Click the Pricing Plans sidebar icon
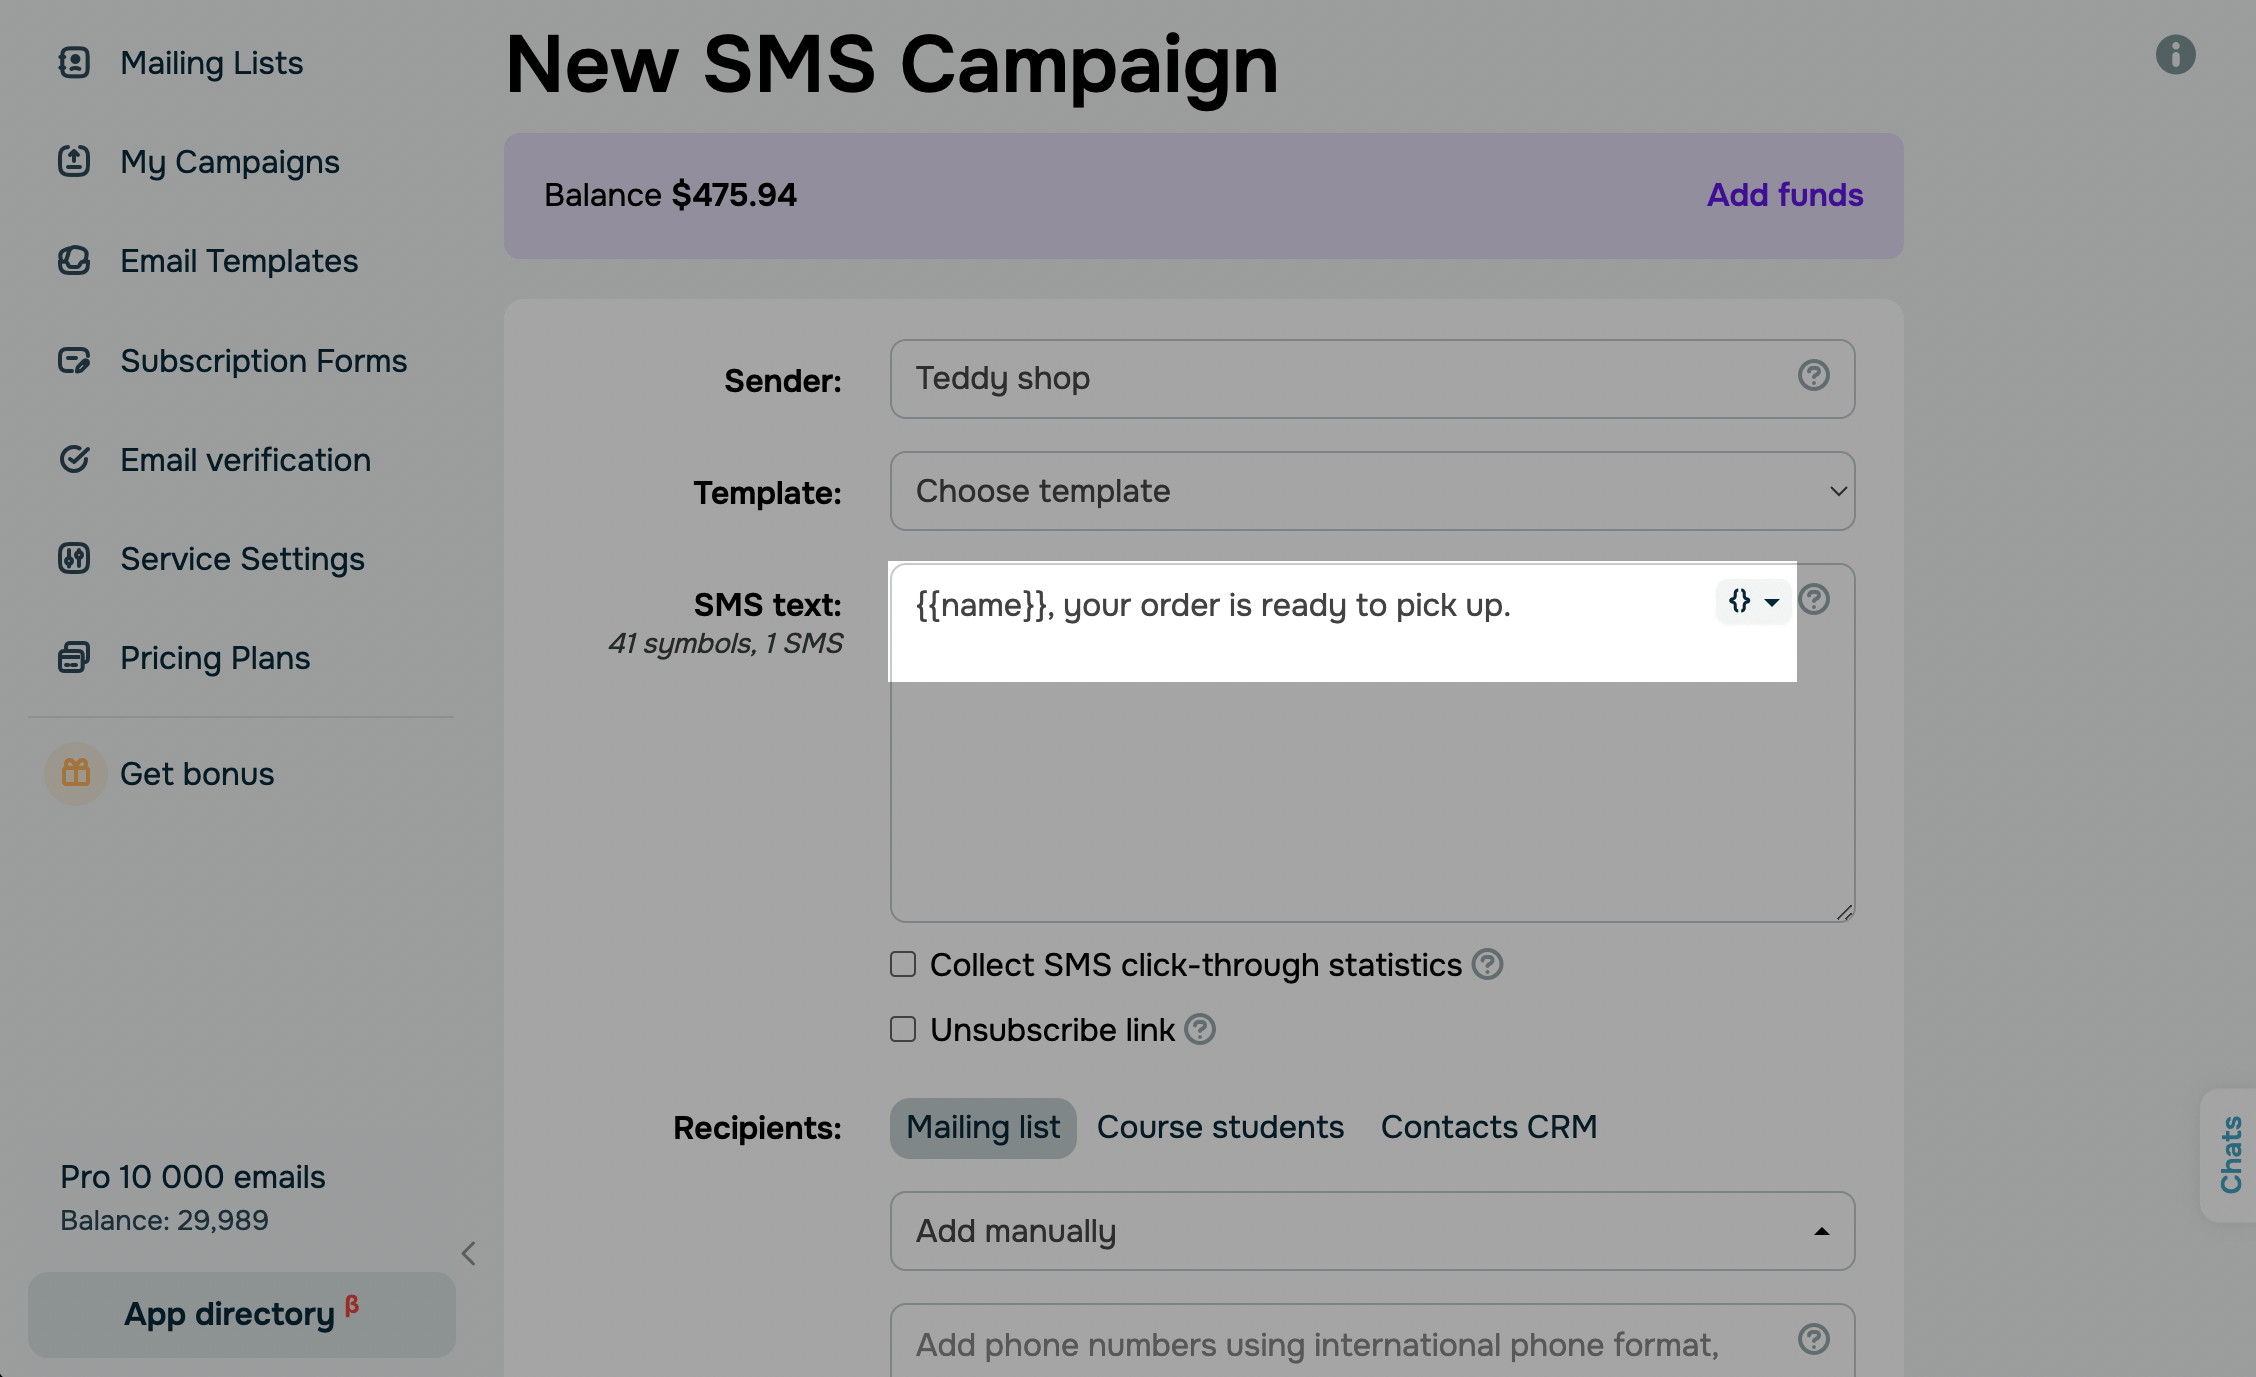Viewport: 2256px width, 1377px height. point(74,657)
